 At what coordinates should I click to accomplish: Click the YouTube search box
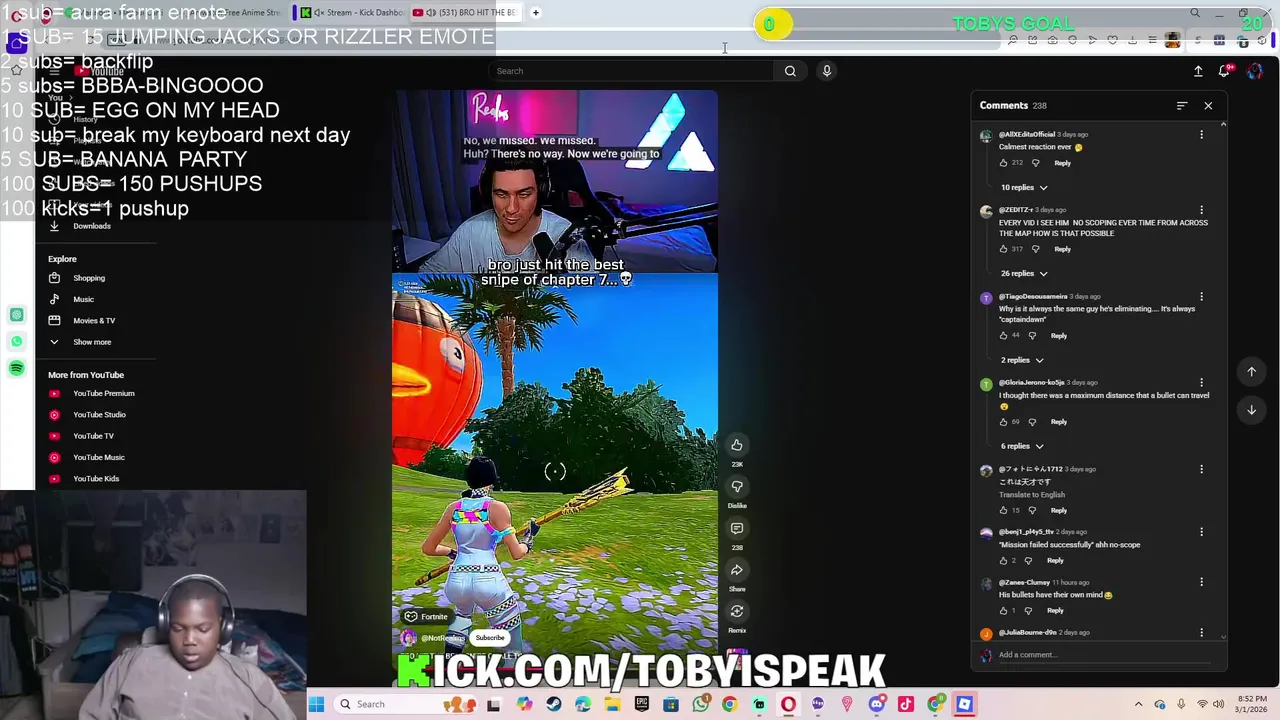point(634,71)
